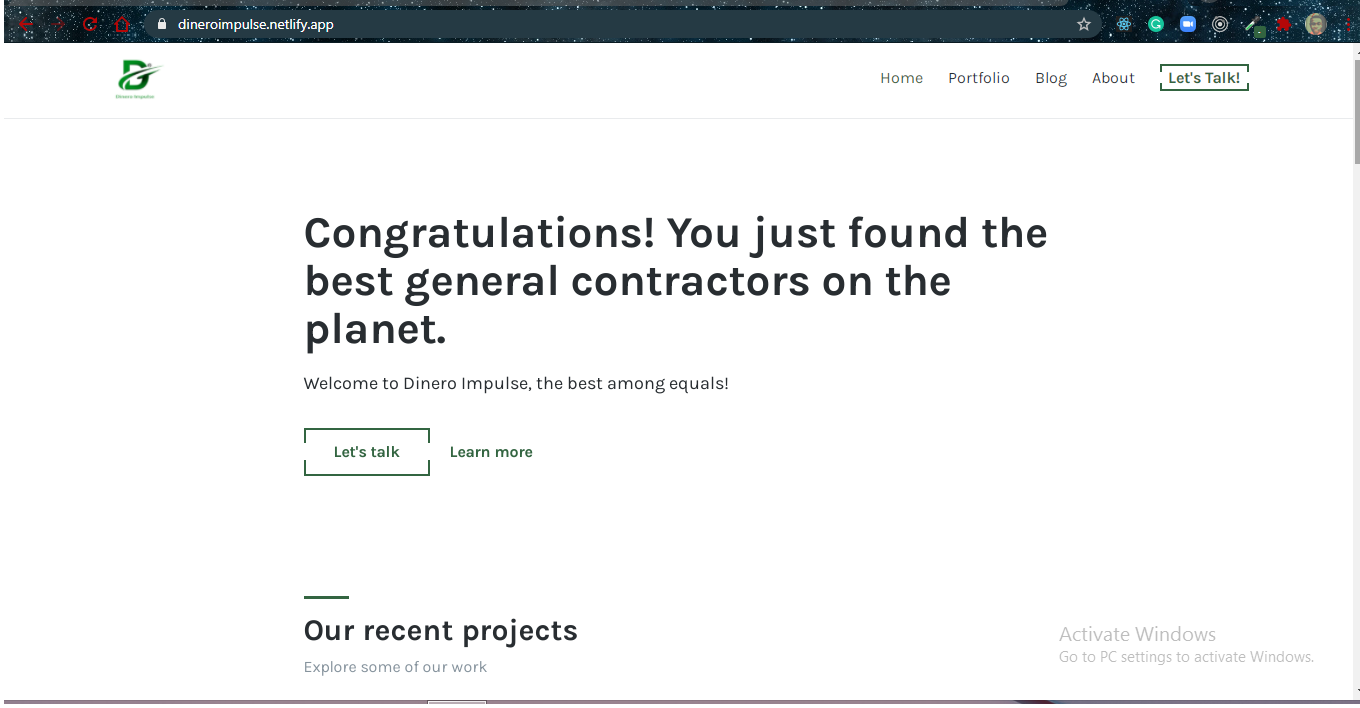Image resolution: width=1360 pixels, height=708 pixels.
Task: Open the Extensions puzzle piece menu
Action: pyautogui.click(x=1284, y=24)
